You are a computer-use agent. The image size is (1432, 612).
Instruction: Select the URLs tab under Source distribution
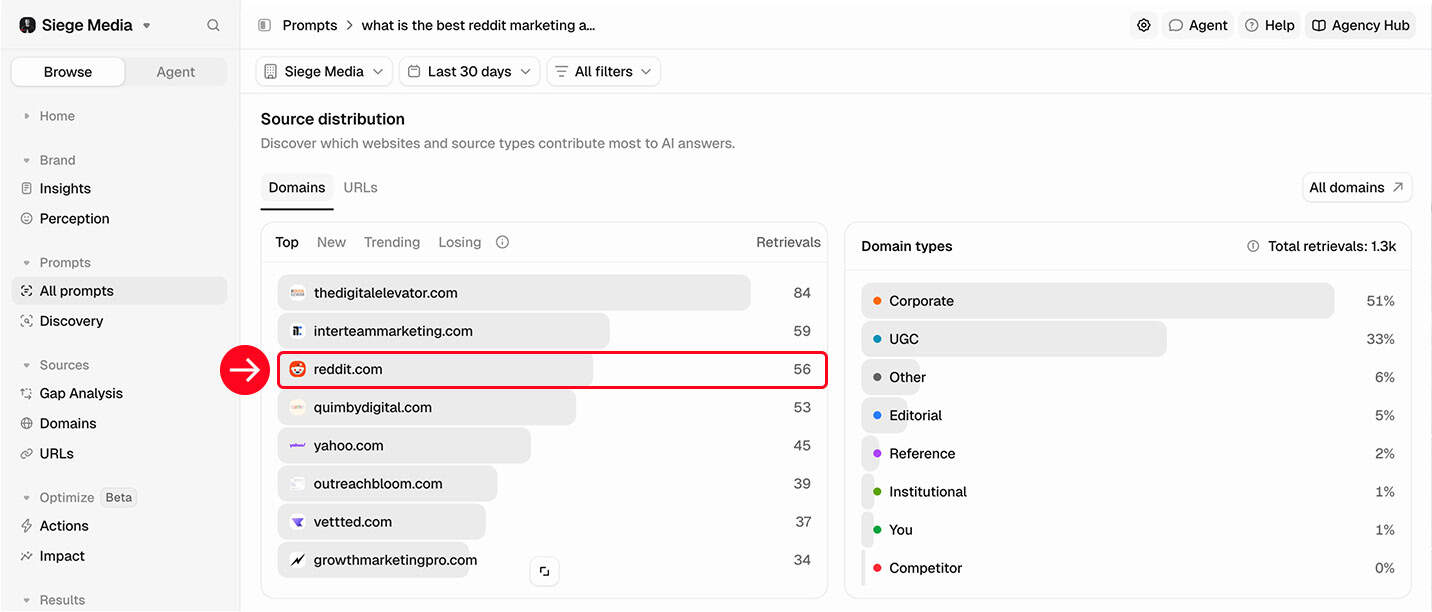[360, 187]
